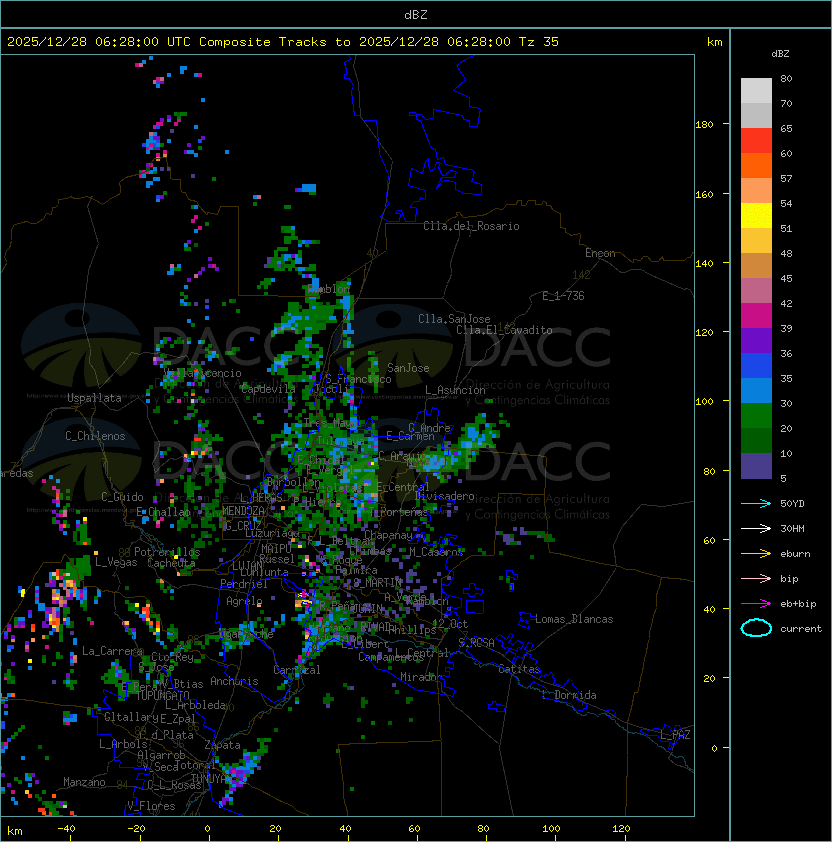832x842 pixels.
Task: Pick the dusty pink 42-45 dBZ color band
Action: pyautogui.click(x=756, y=291)
